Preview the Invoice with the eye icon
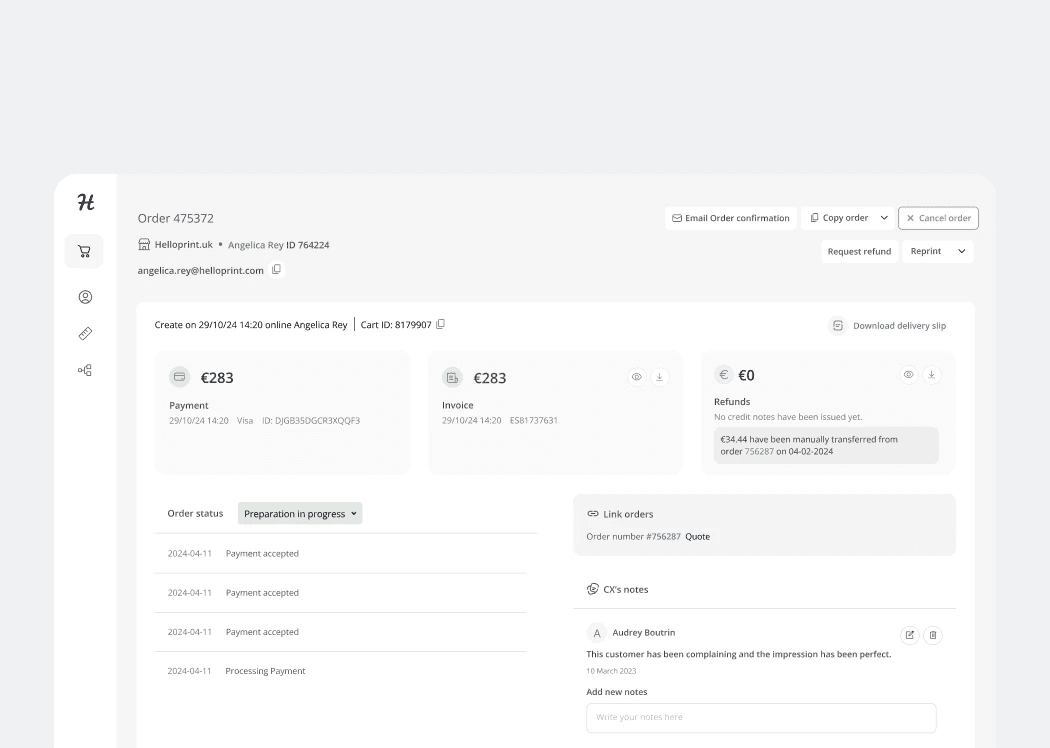The width and height of the screenshot is (1050, 748). coord(636,377)
